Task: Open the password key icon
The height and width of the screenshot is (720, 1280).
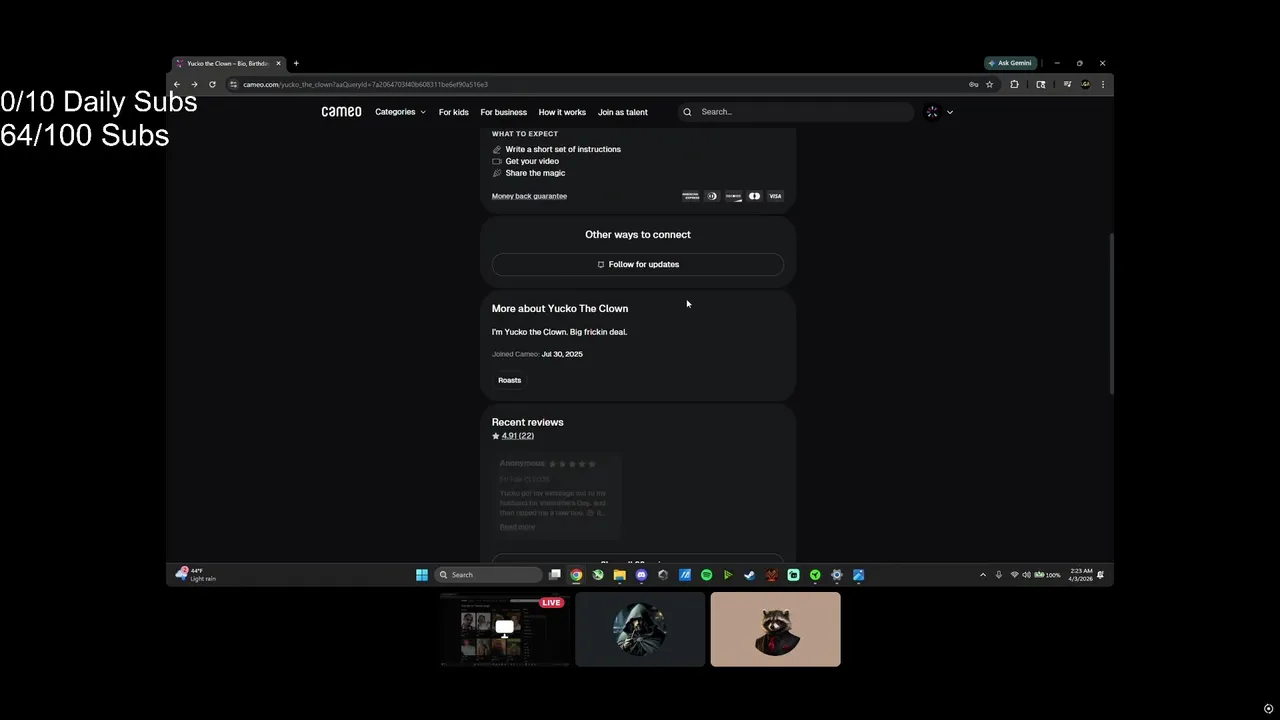Action: pos(973,85)
